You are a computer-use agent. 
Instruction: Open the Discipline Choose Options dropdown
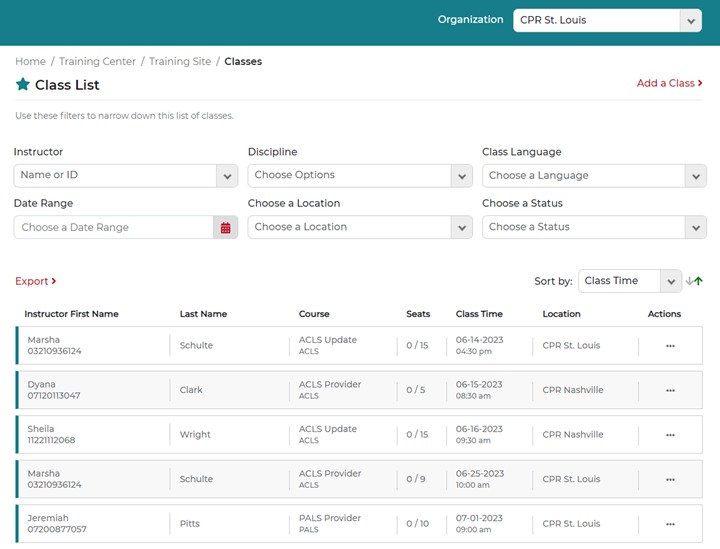click(360, 176)
